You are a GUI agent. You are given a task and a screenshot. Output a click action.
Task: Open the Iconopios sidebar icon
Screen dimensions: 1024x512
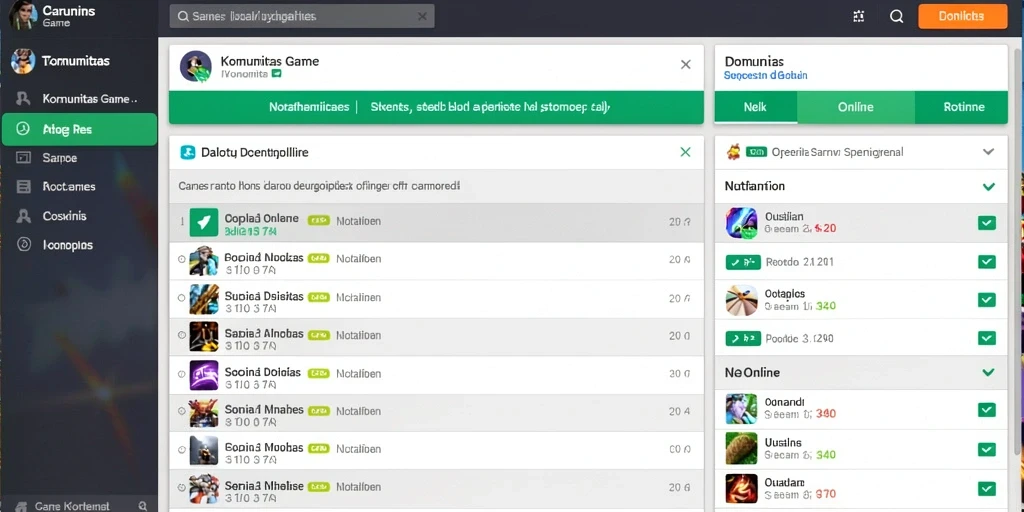(24, 245)
